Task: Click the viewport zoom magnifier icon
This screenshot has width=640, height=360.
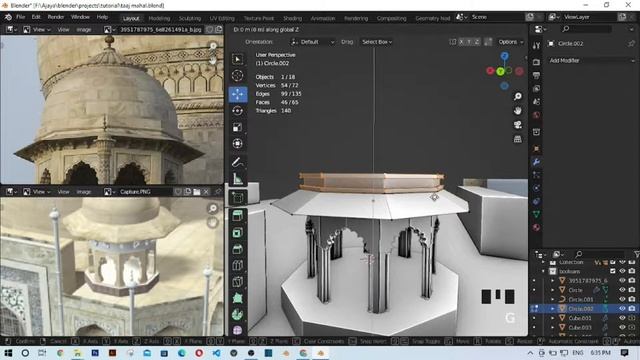Action: click(x=518, y=96)
